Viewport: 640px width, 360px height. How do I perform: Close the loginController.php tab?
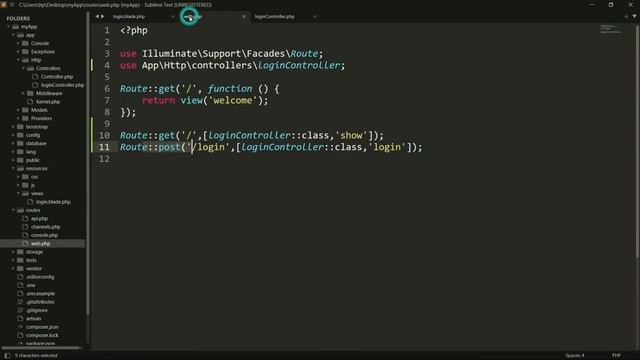point(314,17)
